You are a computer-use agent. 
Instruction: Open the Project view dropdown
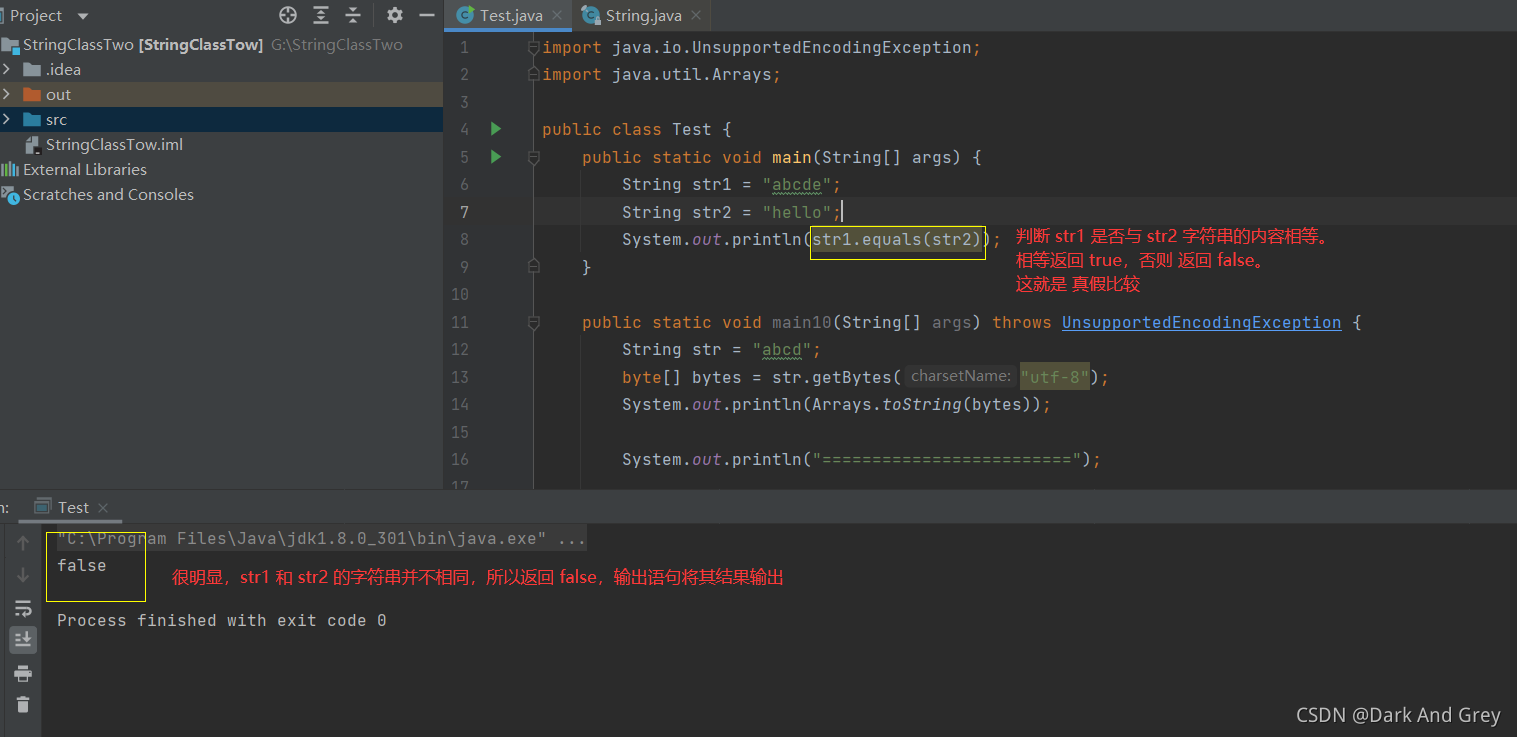tap(82, 16)
